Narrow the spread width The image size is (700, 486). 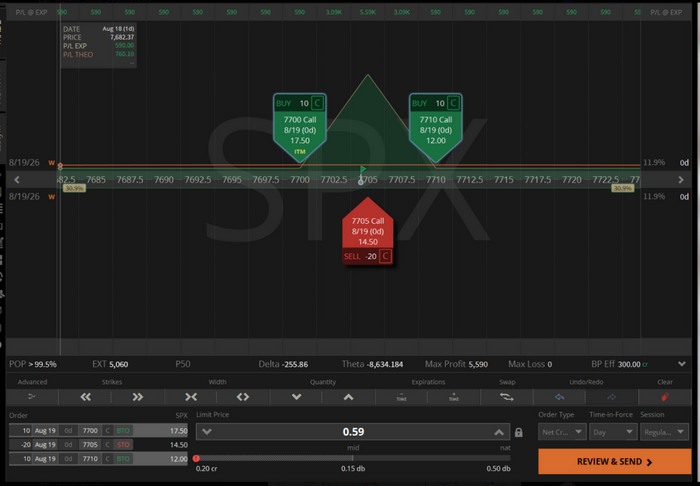coord(191,397)
